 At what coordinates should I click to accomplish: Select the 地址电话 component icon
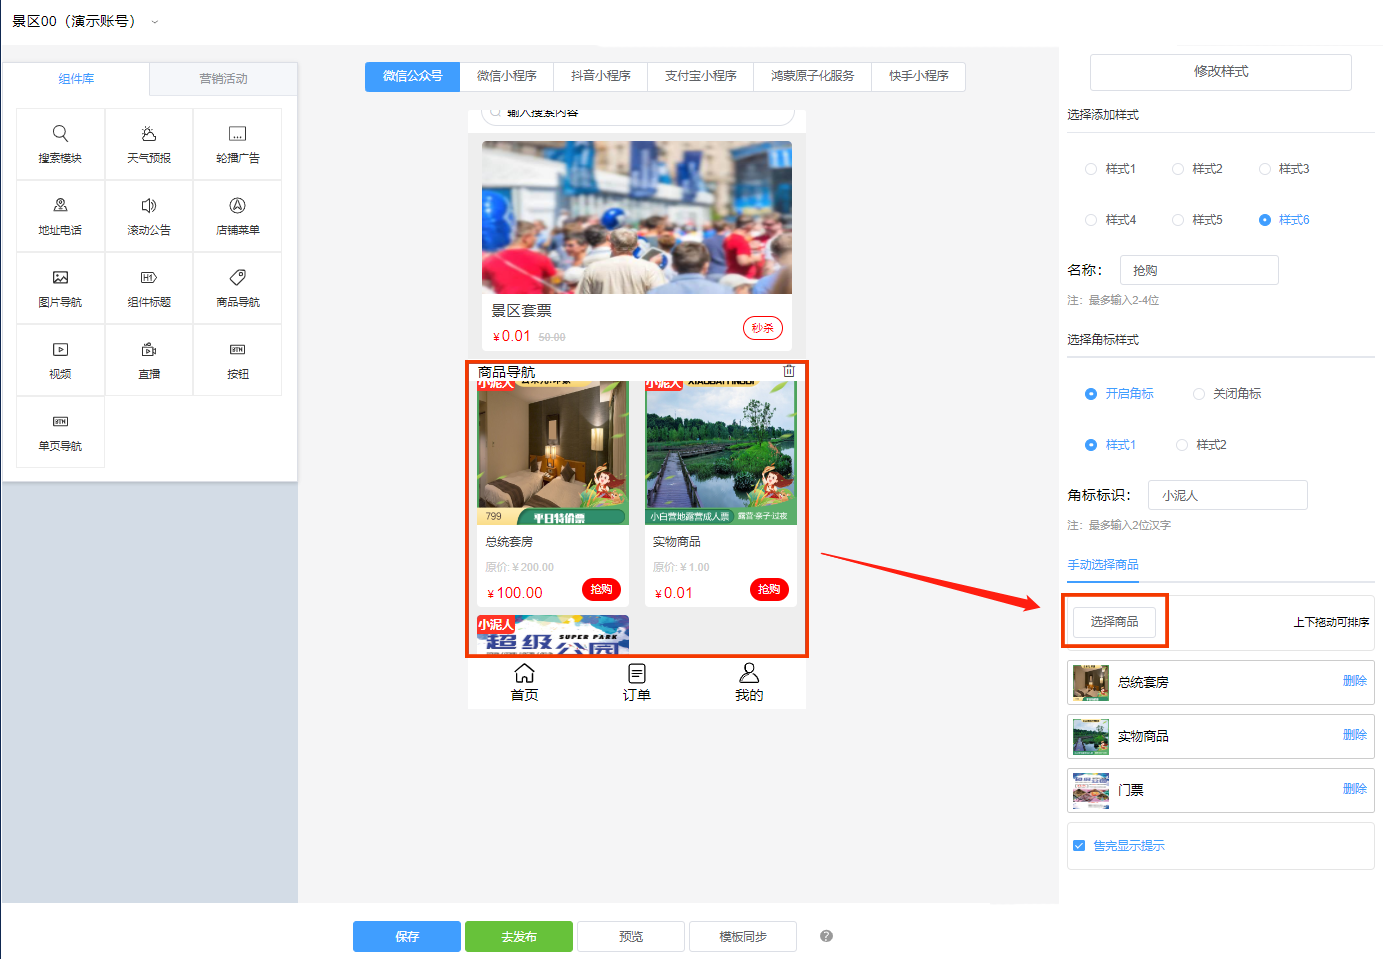coord(60,215)
